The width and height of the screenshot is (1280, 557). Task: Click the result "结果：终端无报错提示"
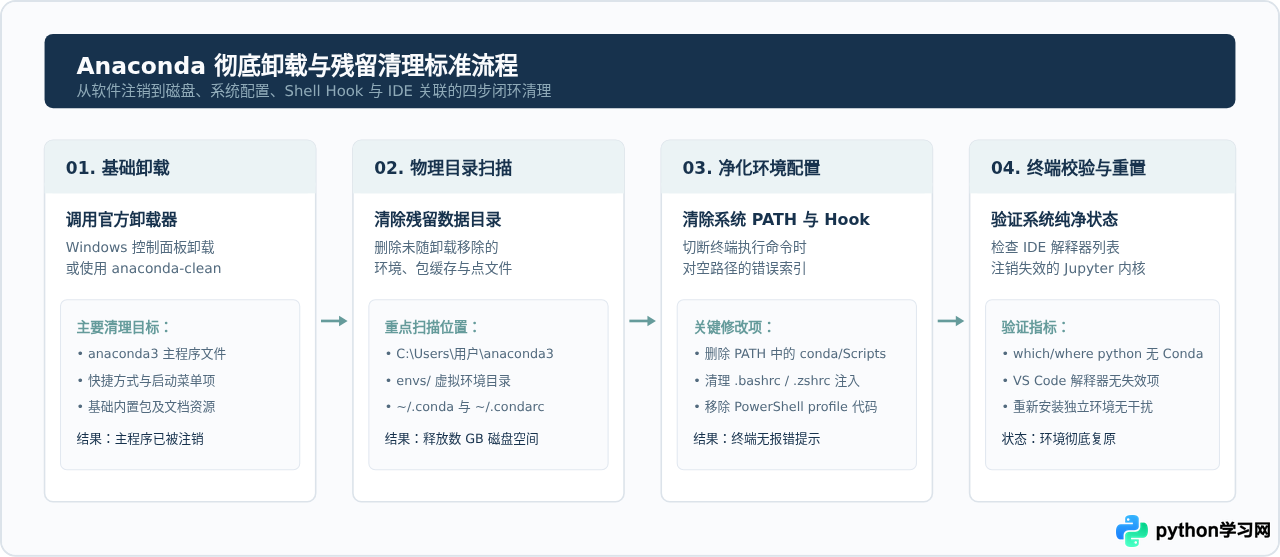(x=757, y=439)
